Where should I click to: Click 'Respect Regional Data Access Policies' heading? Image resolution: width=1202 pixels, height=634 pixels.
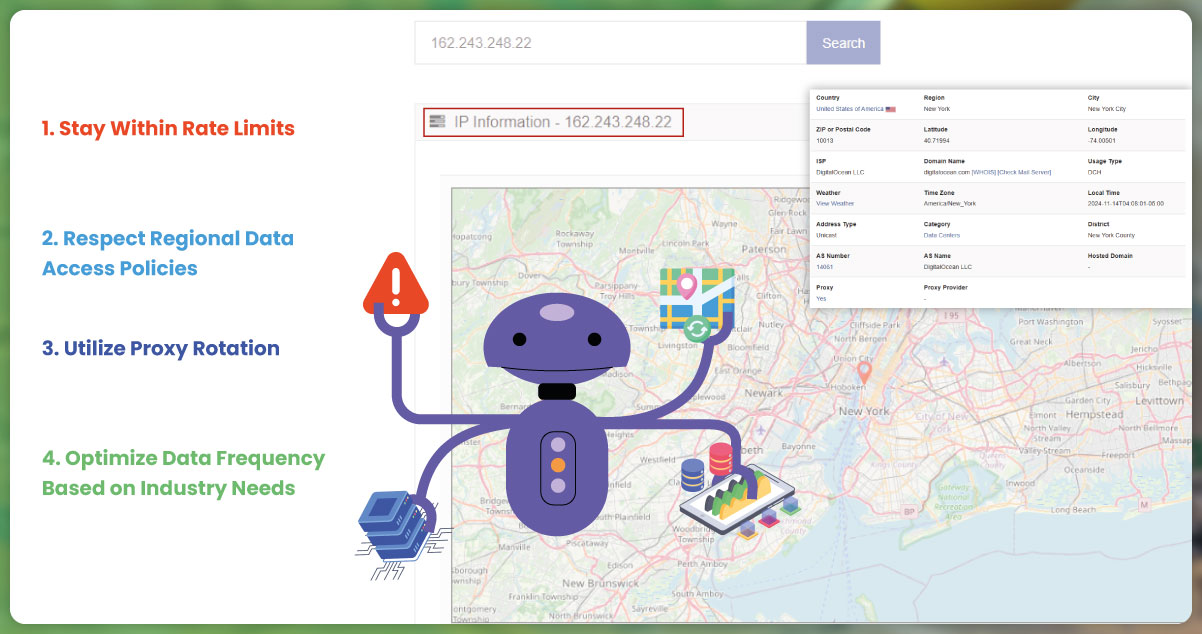pos(168,253)
